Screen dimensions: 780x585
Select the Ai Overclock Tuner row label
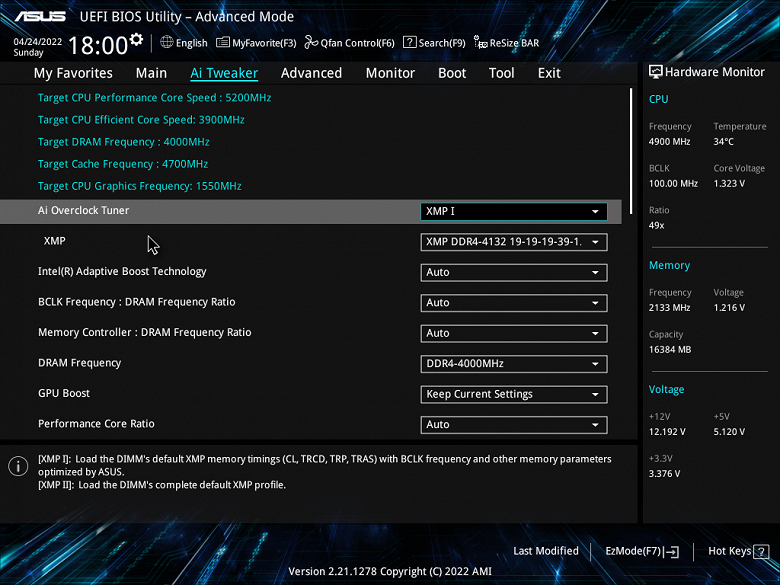pos(84,210)
